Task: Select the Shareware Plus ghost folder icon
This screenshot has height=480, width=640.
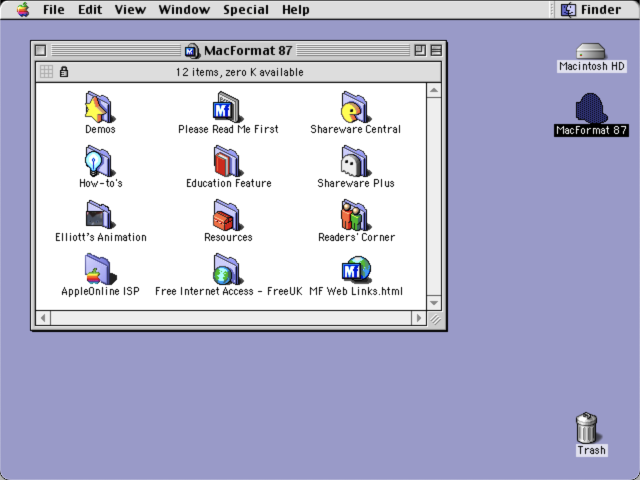Action: coord(356,162)
